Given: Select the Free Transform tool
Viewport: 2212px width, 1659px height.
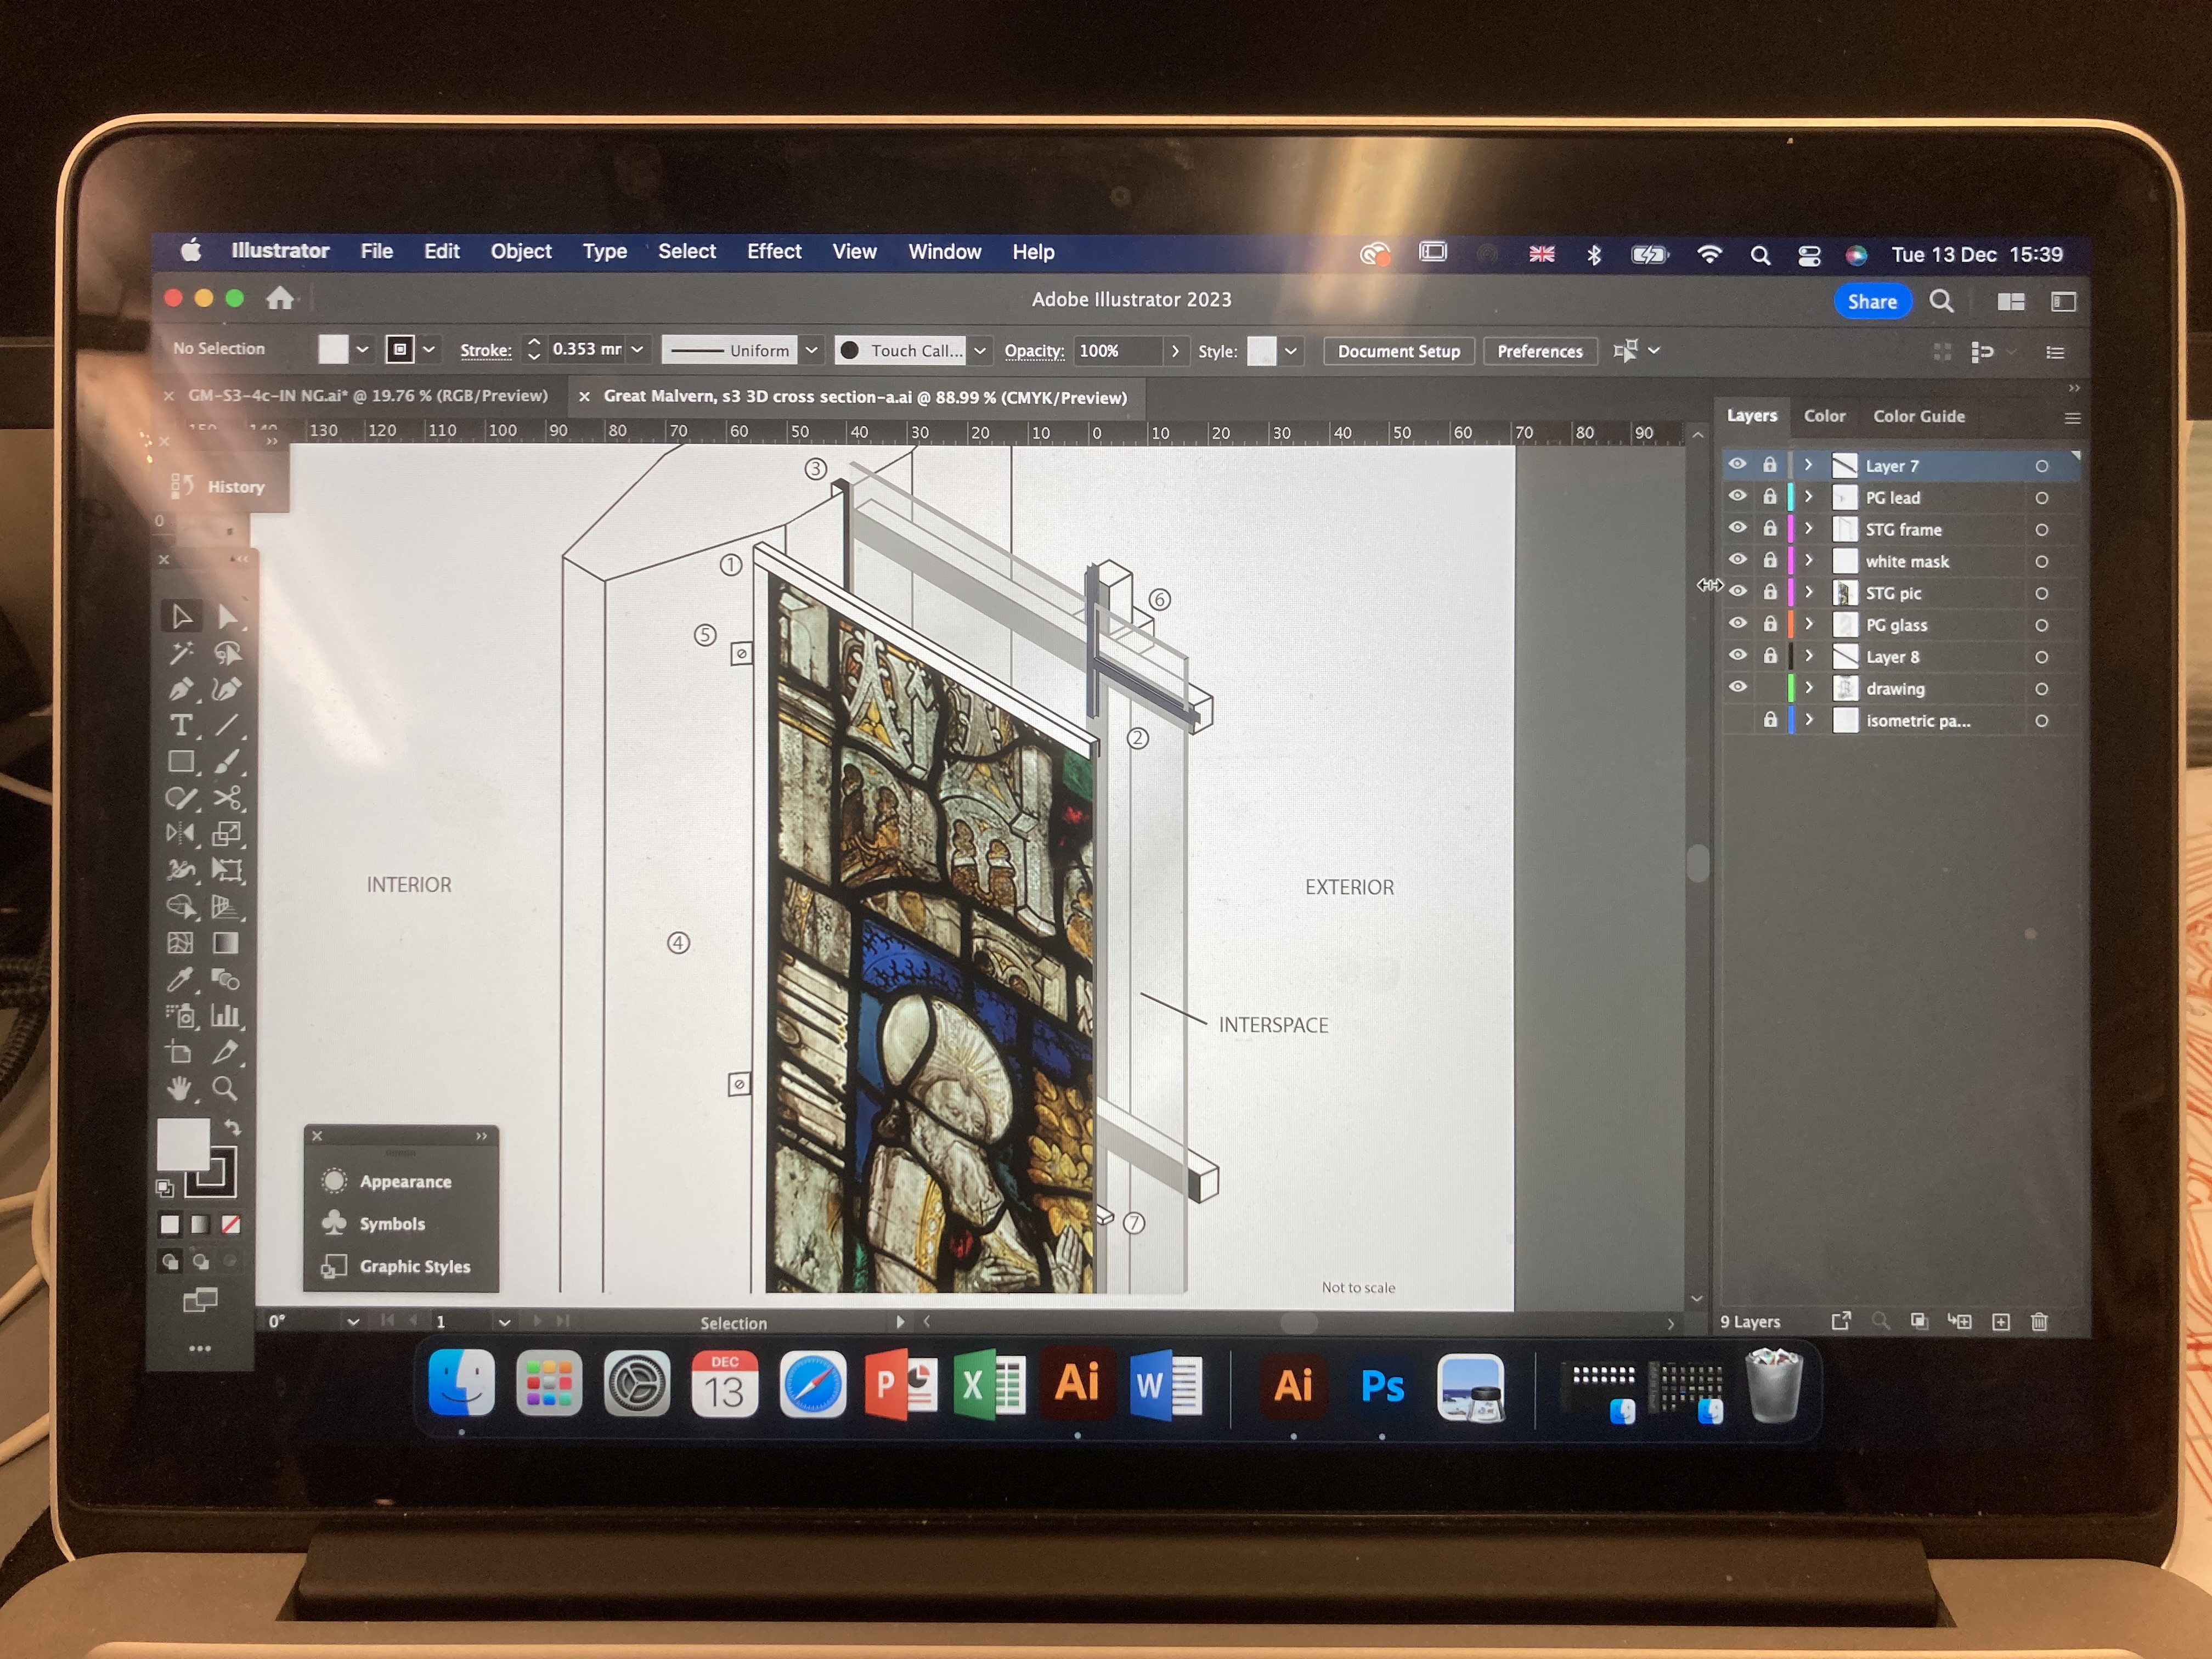Looking at the screenshot, I should point(228,870).
